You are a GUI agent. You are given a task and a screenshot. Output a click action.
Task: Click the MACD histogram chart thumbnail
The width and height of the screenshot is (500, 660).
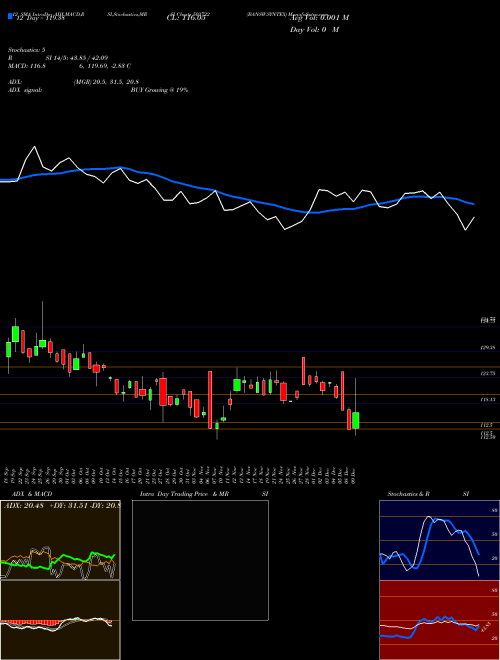click(60, 620)
